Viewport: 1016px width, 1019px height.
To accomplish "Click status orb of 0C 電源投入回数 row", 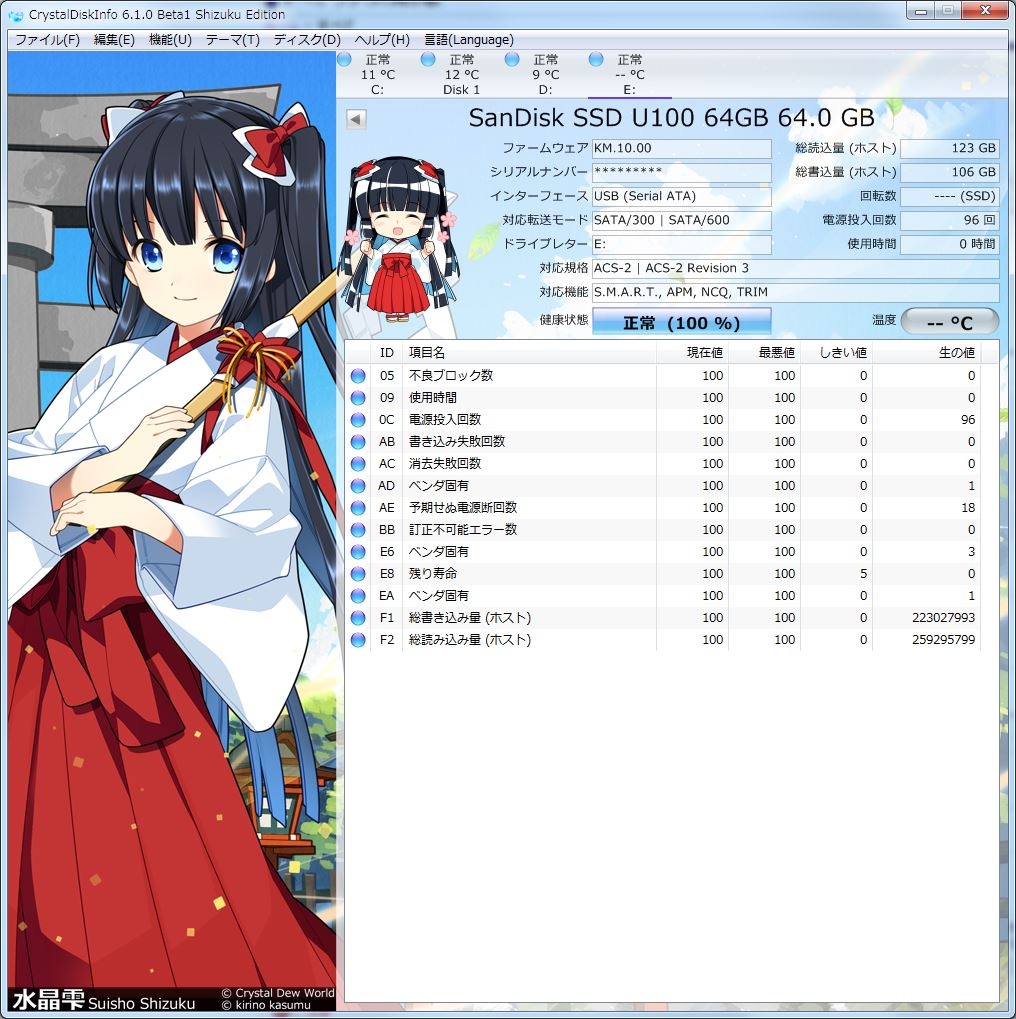I will 358,420.
